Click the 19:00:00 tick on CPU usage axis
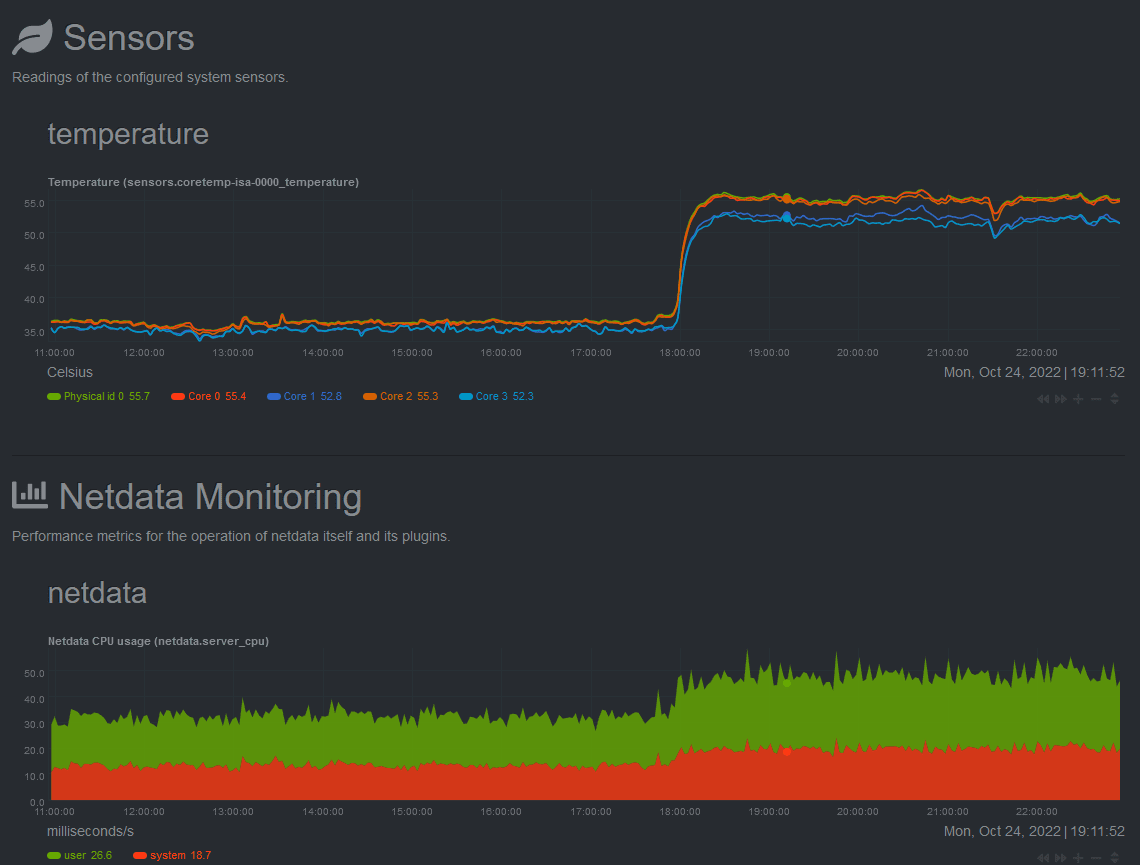Image resolution: width=1140 pixels, height=865 pixels. (x=768, y=812)
